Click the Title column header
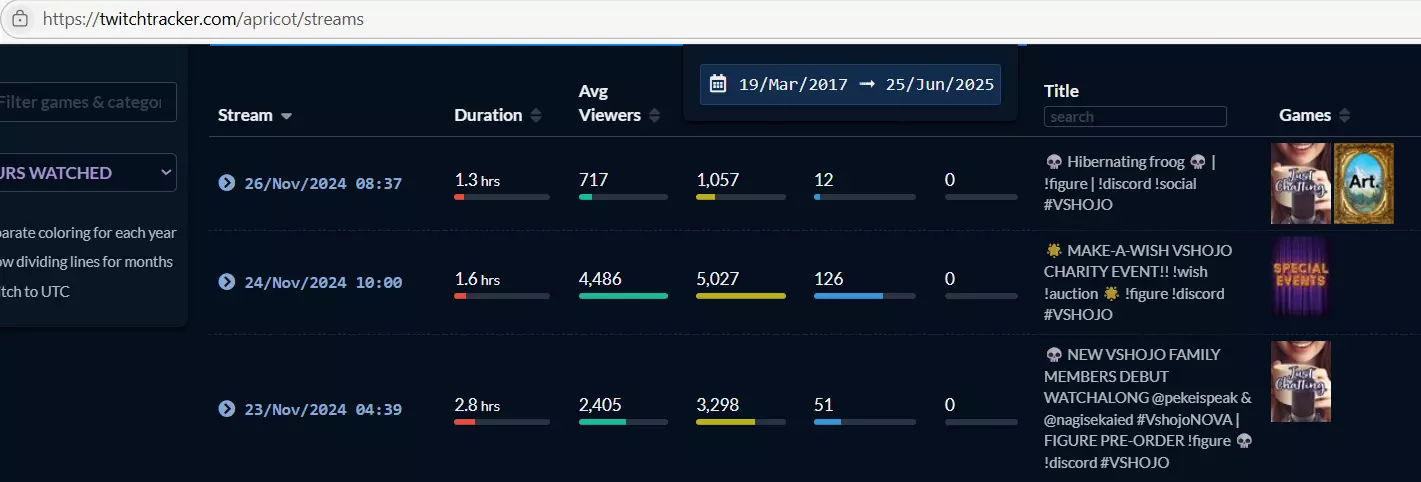The image size is (1421, 482). click(x=1061, y=91)
